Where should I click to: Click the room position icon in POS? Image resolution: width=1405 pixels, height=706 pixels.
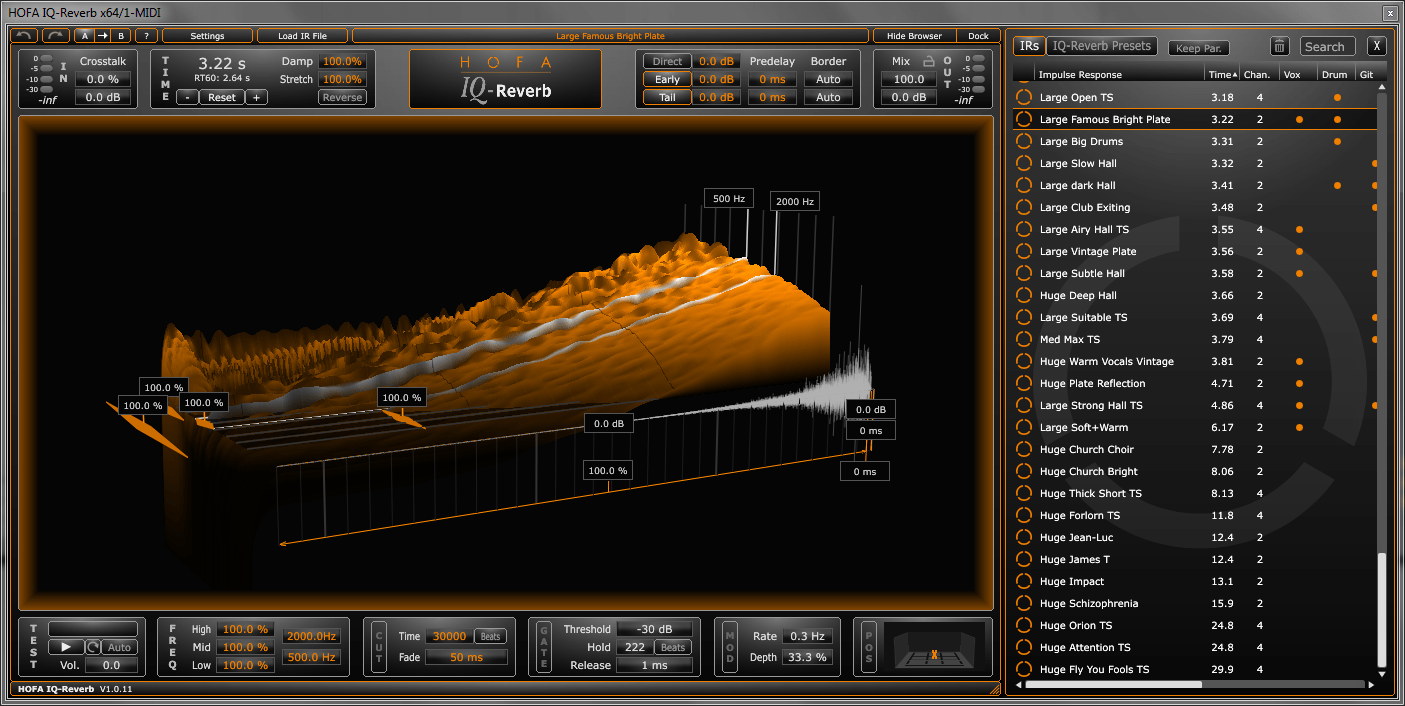(x=933, y=646)
